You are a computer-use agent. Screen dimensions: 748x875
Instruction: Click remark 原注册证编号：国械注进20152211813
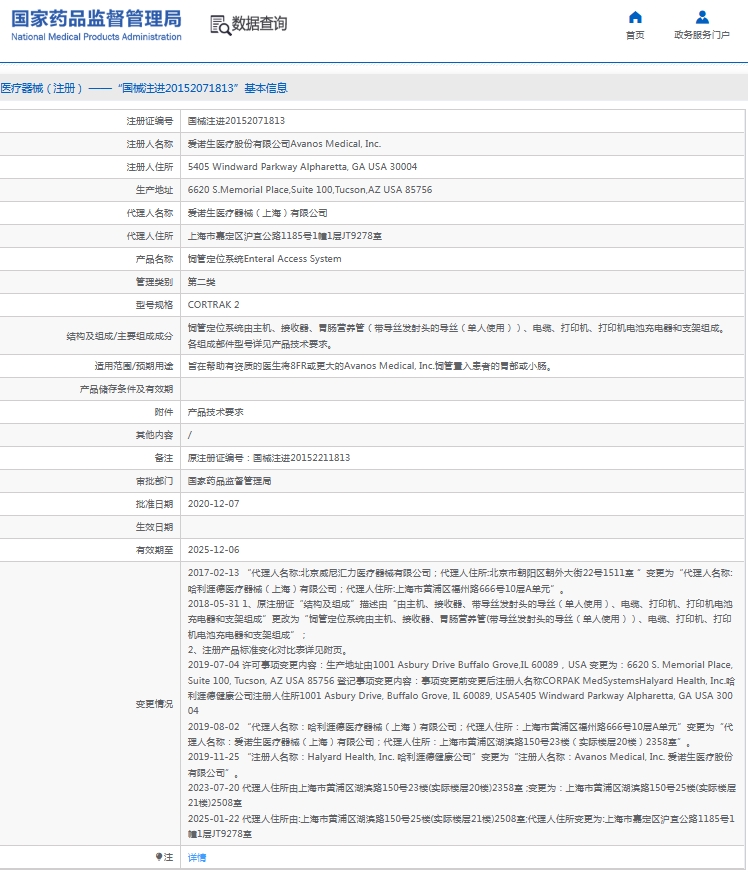269,458
